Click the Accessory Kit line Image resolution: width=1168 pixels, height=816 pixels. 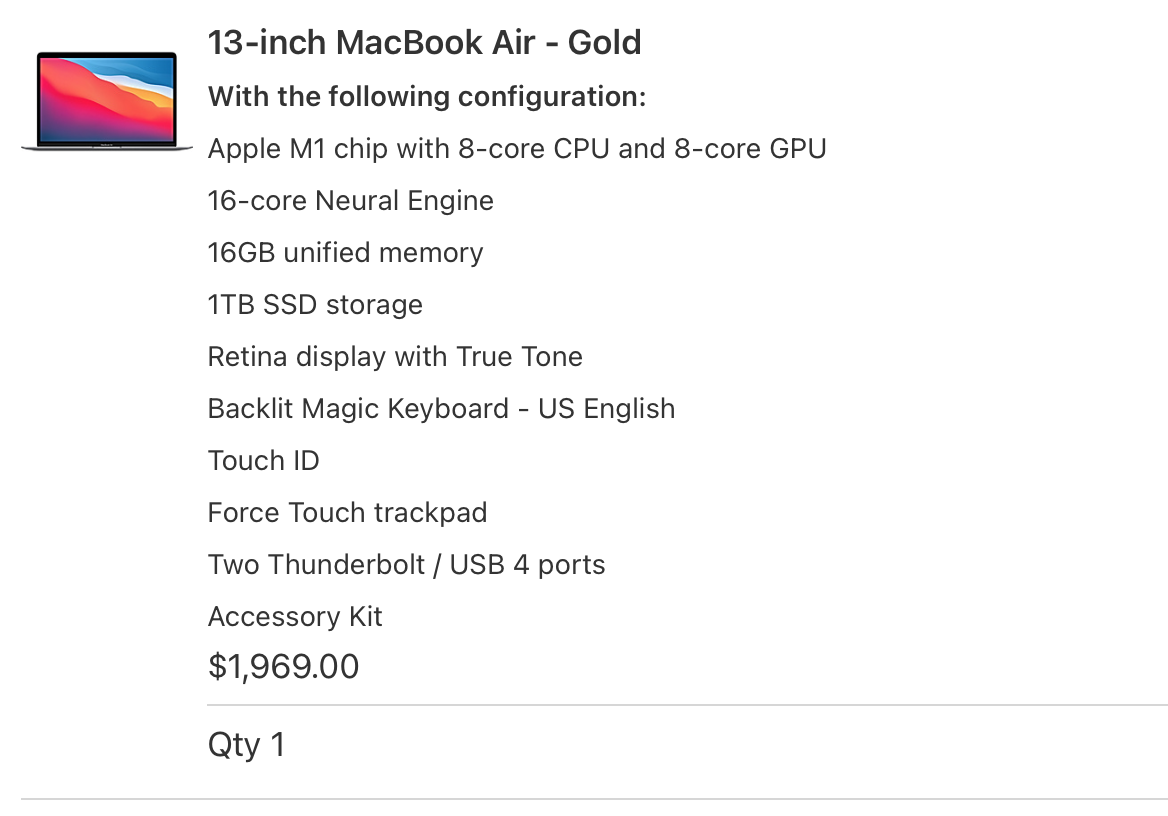click(x=295, y=617)
